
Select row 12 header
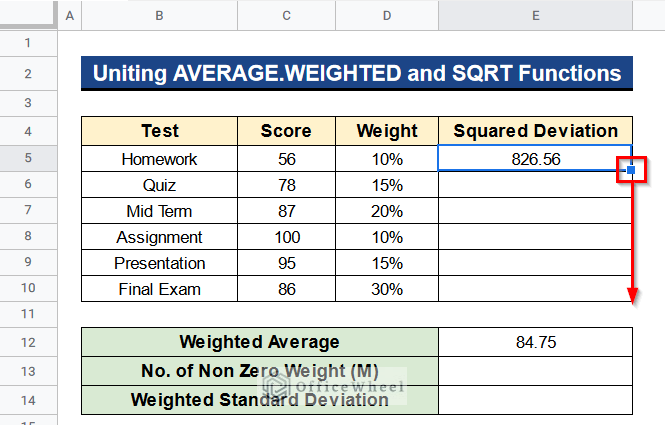[x=28, y=342]
